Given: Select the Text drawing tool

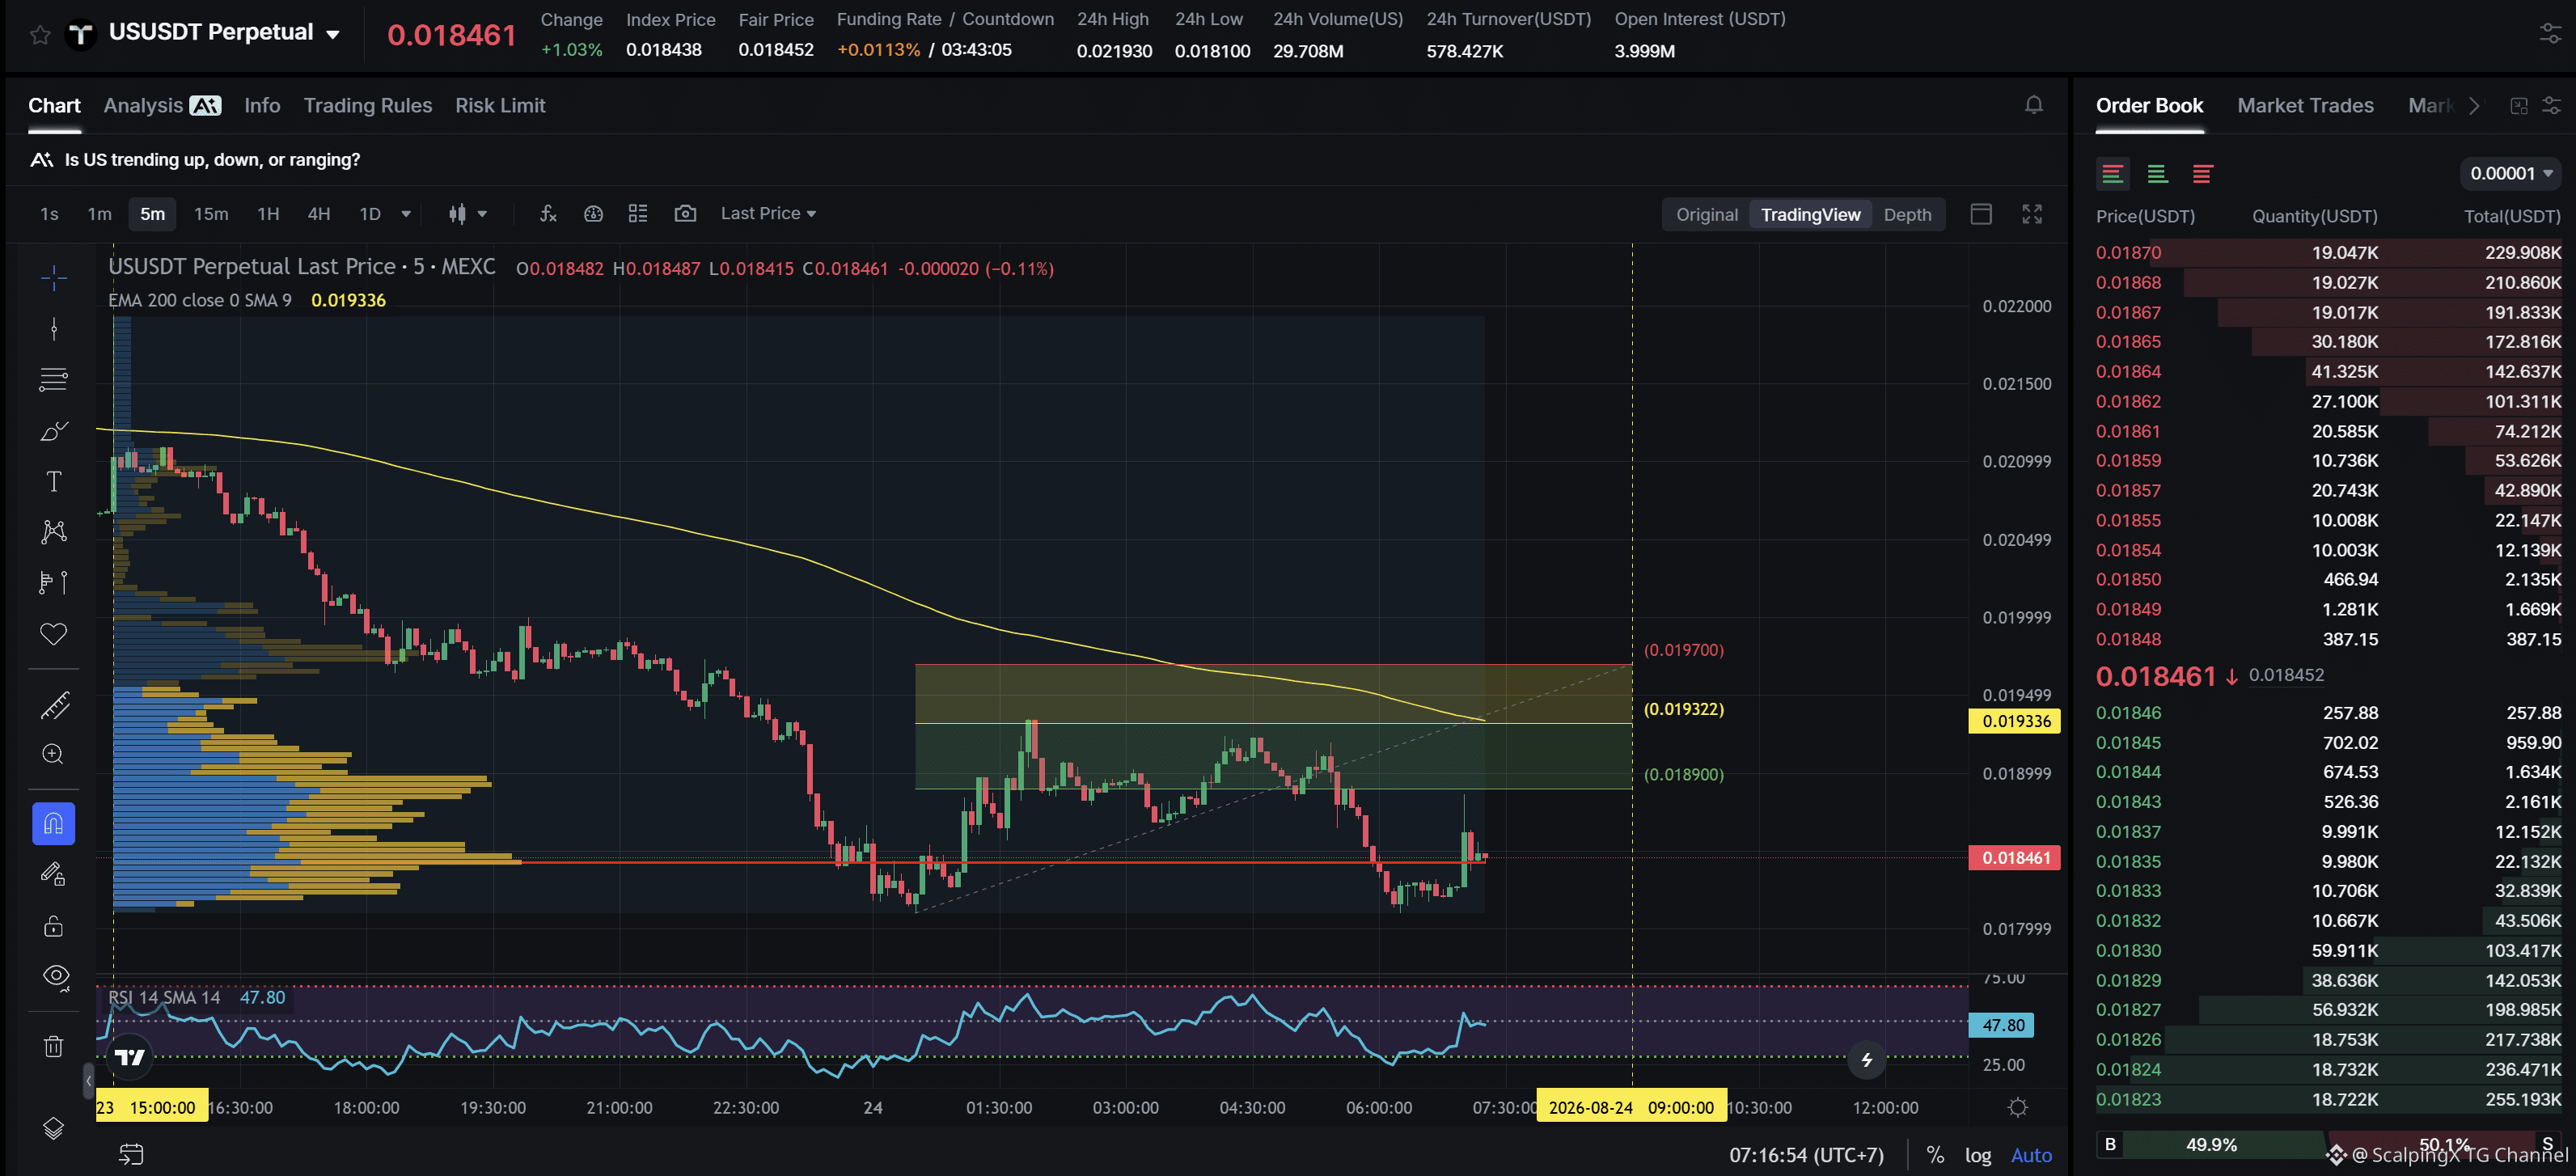Looking at the screenshot, I should tap(54, 481).
